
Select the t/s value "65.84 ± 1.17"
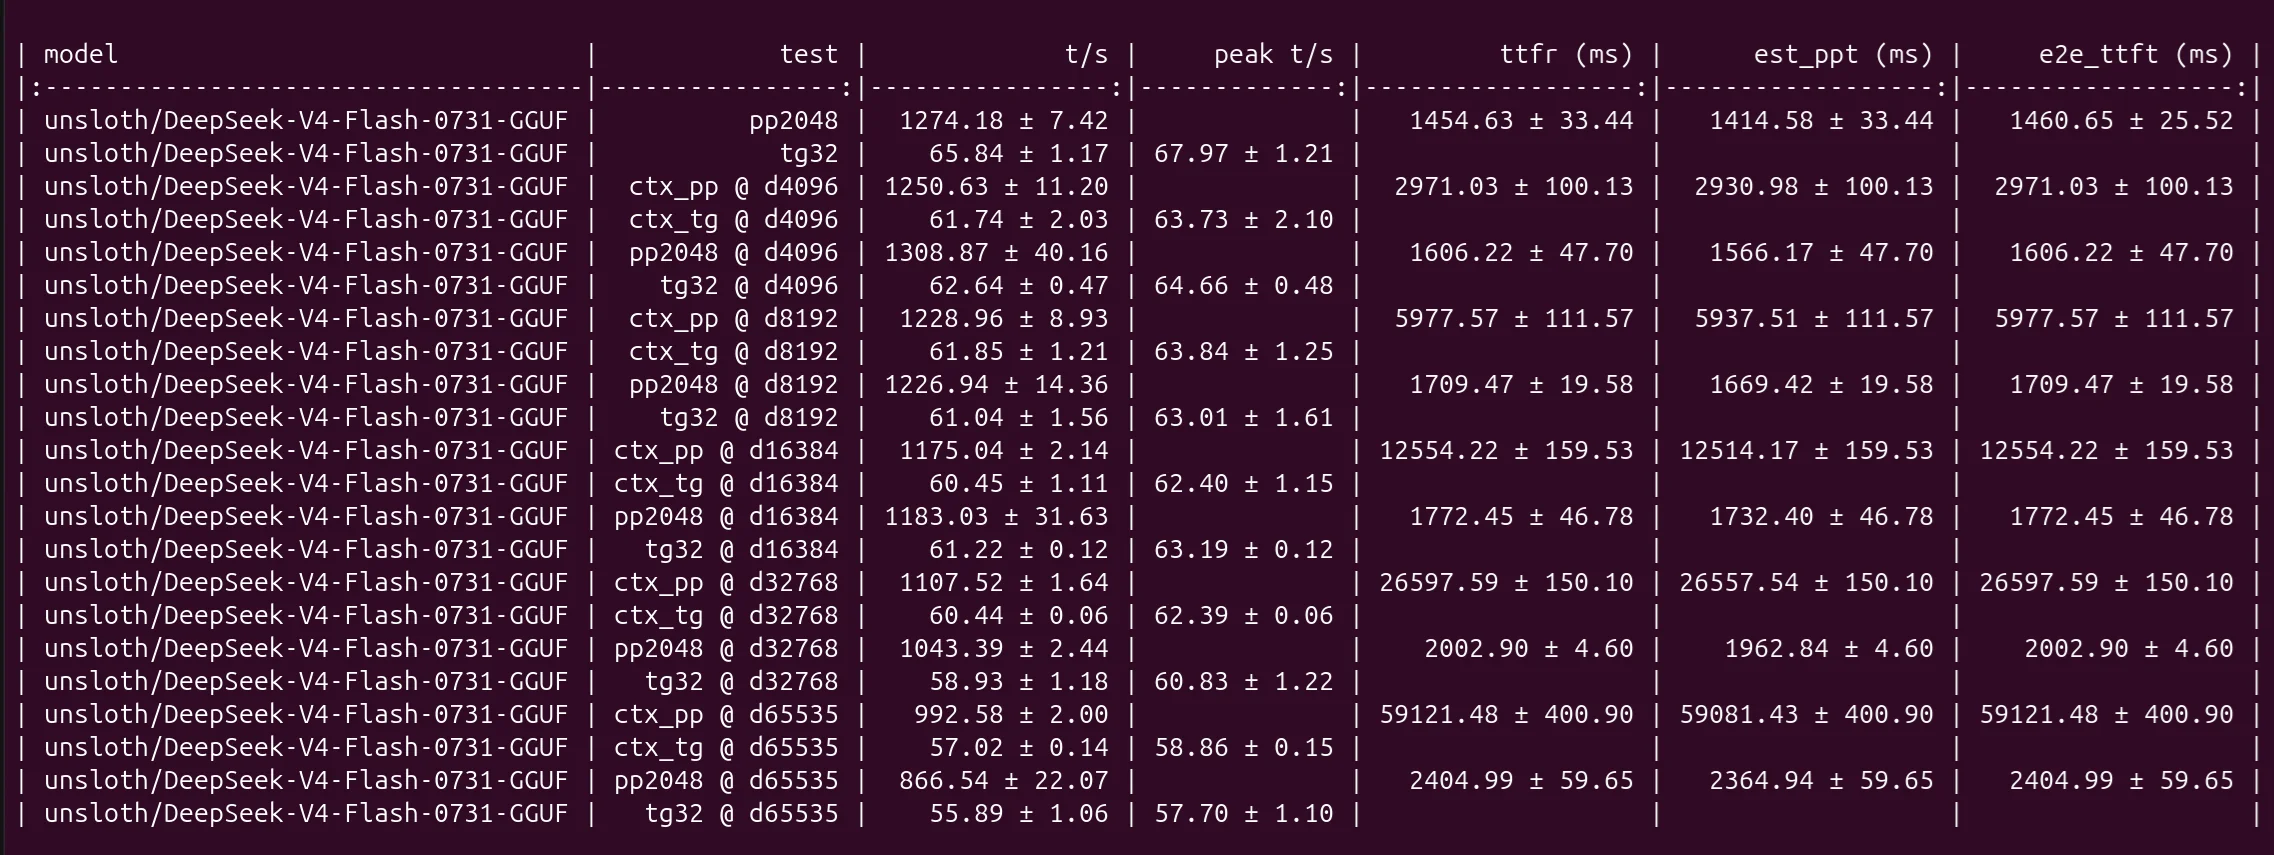coord(1019,153)
